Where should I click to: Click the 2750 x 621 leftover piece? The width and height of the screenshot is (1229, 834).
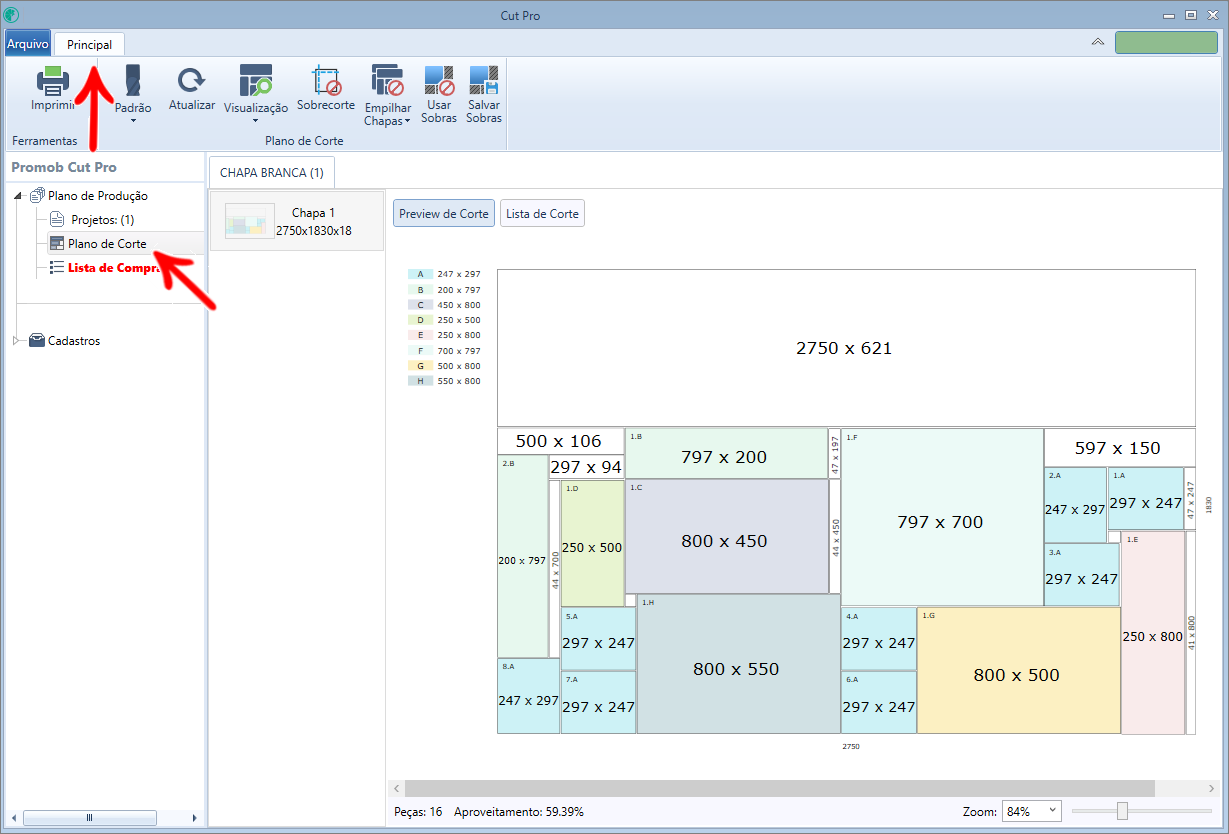[846, 348]
